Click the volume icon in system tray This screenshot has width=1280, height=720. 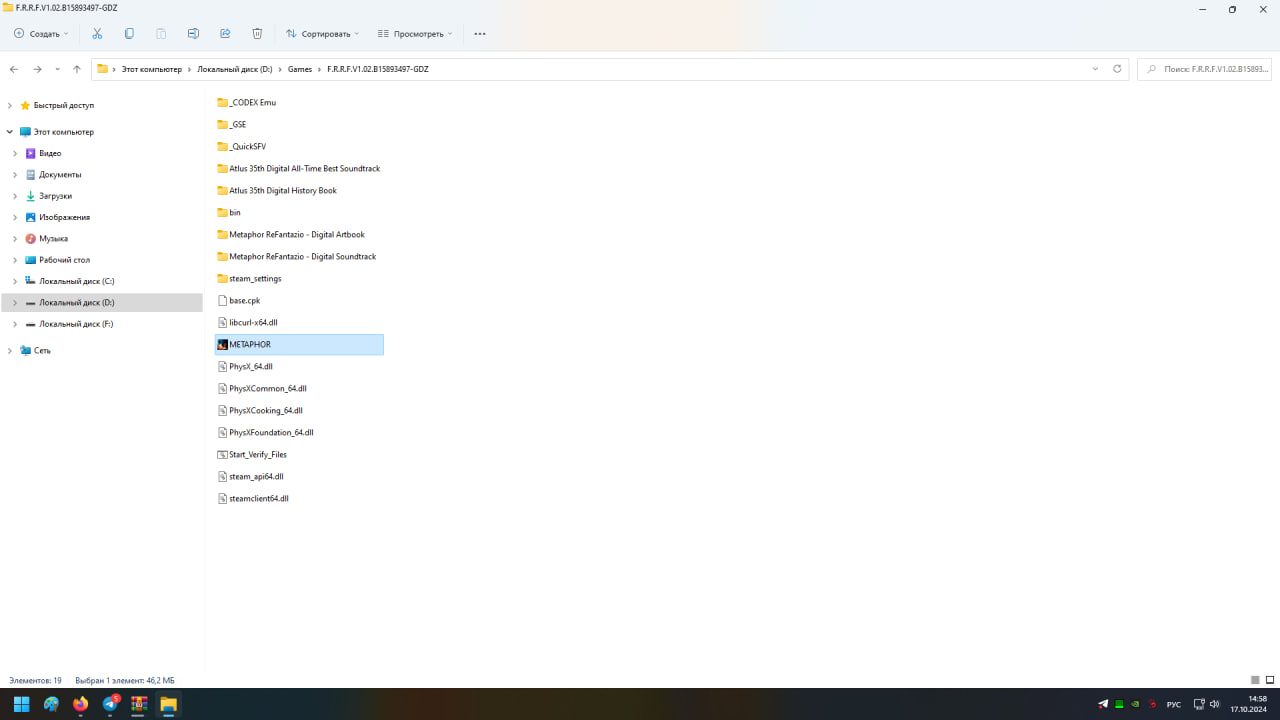point(1215,704)
